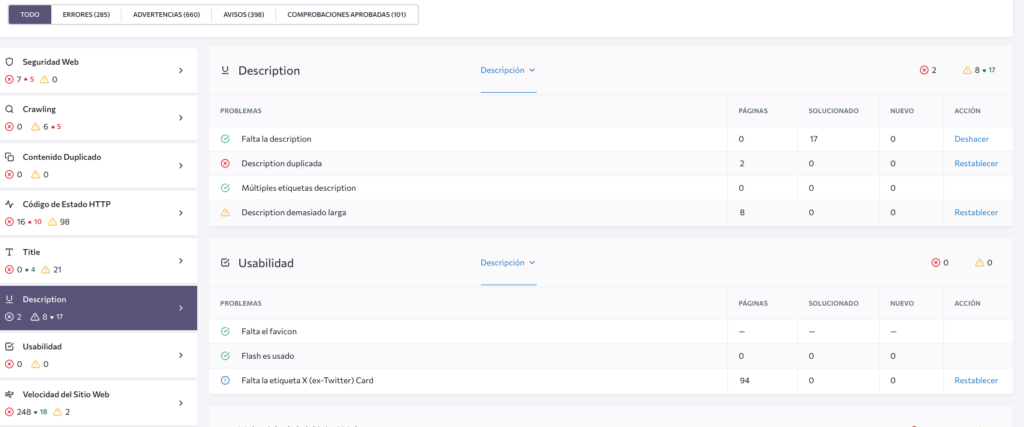Open the Descripción dropdown in the Description panel
1024x427 pixels.
pyautogui.click(x=508, y=70)
